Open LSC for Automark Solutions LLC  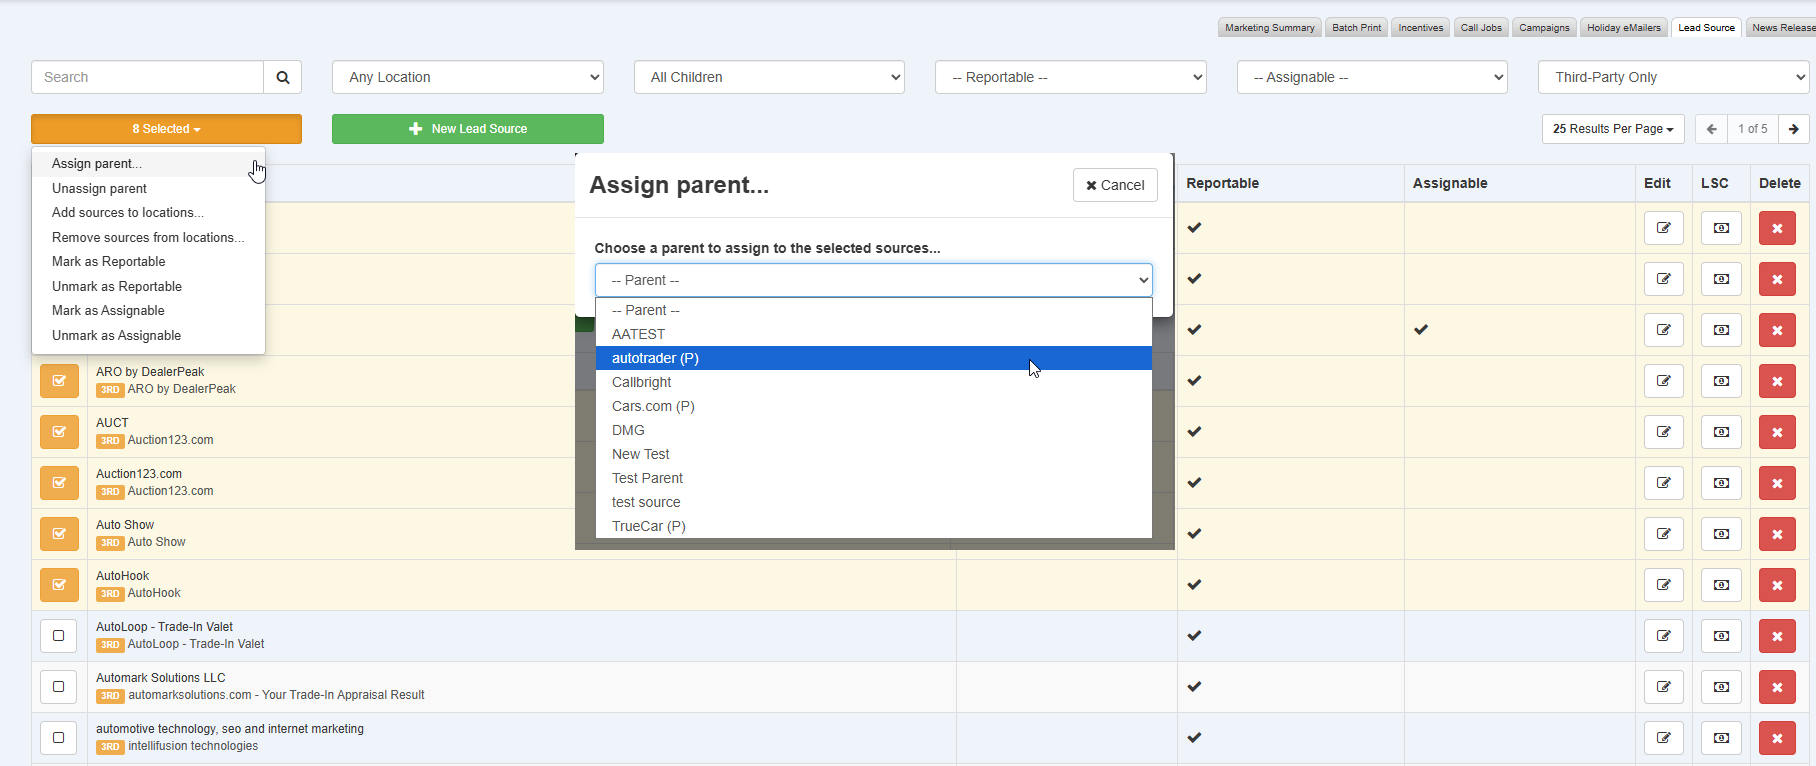(x=1721, y=687)
